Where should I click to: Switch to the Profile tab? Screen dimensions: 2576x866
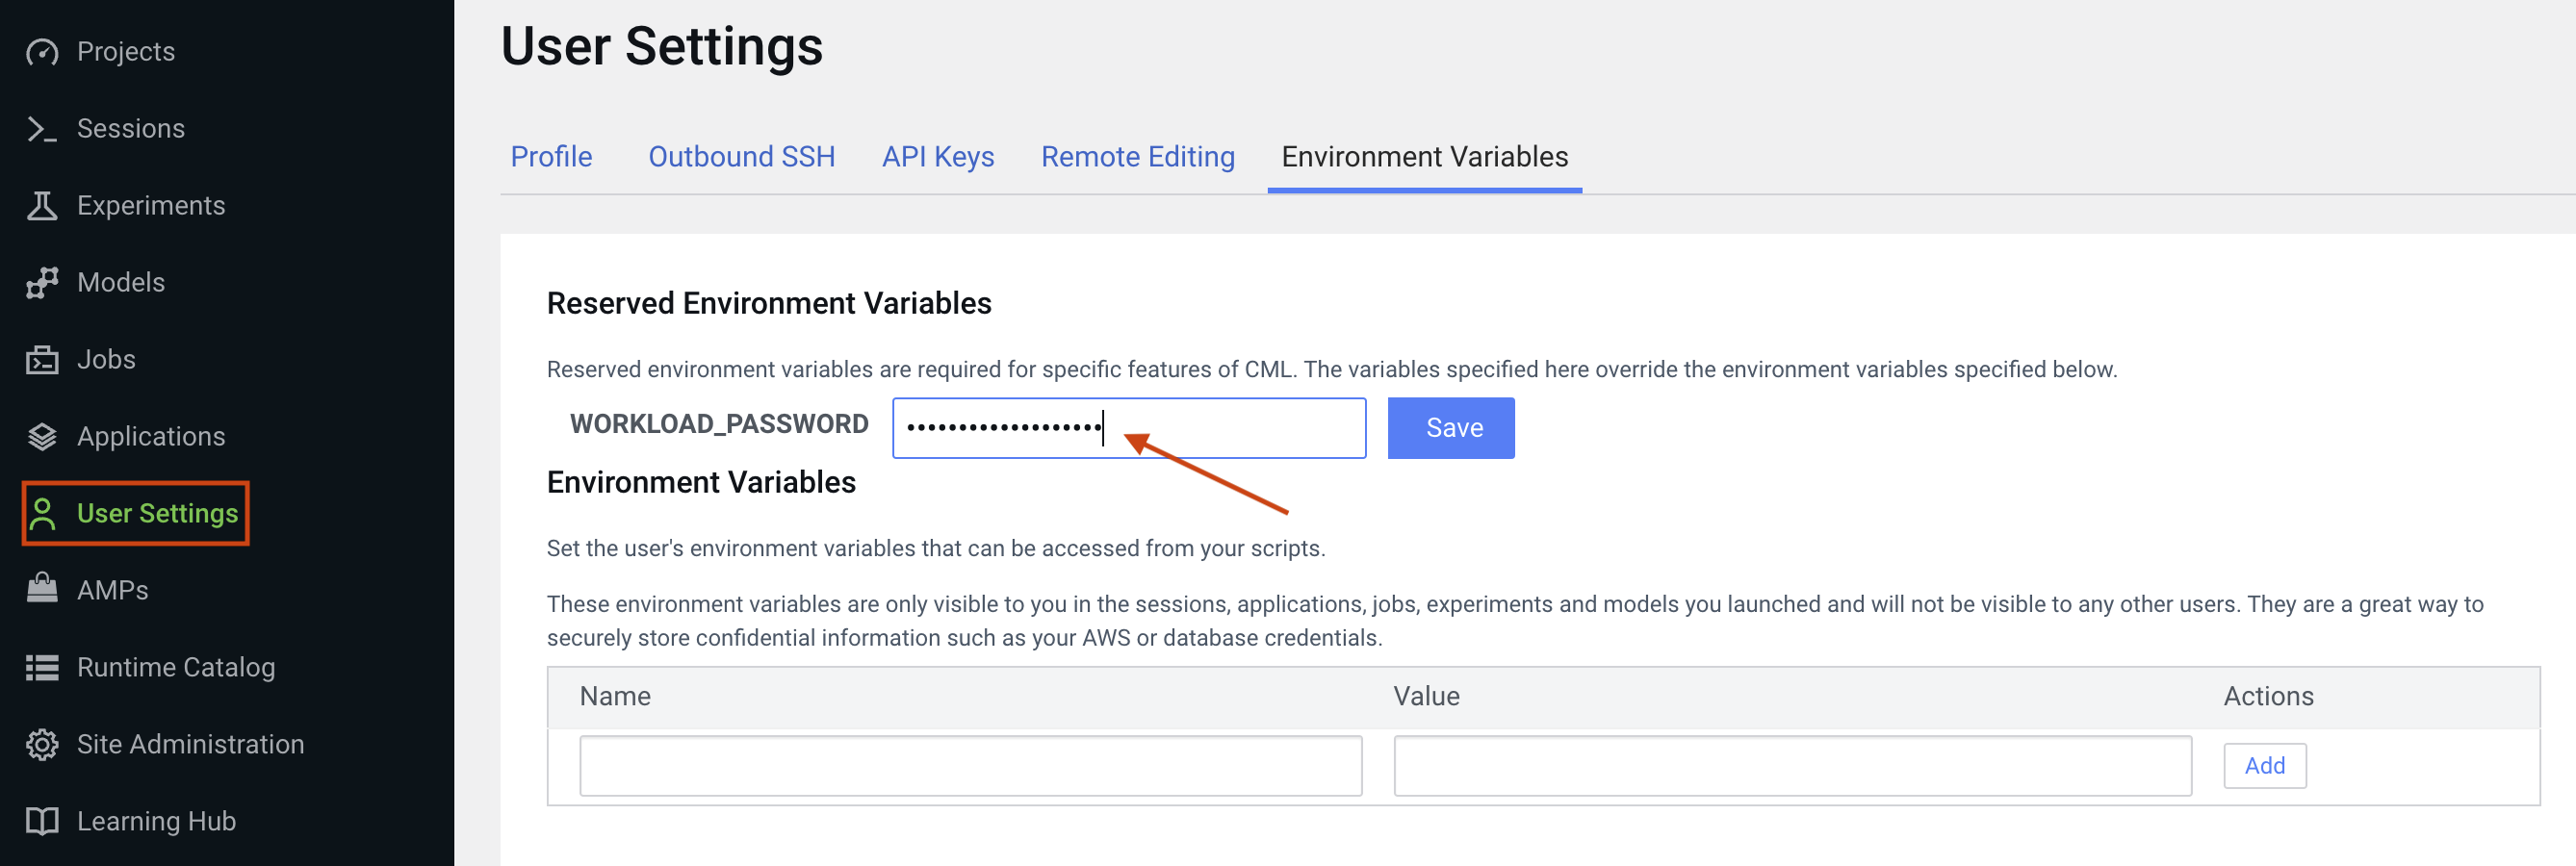(551, 157)
